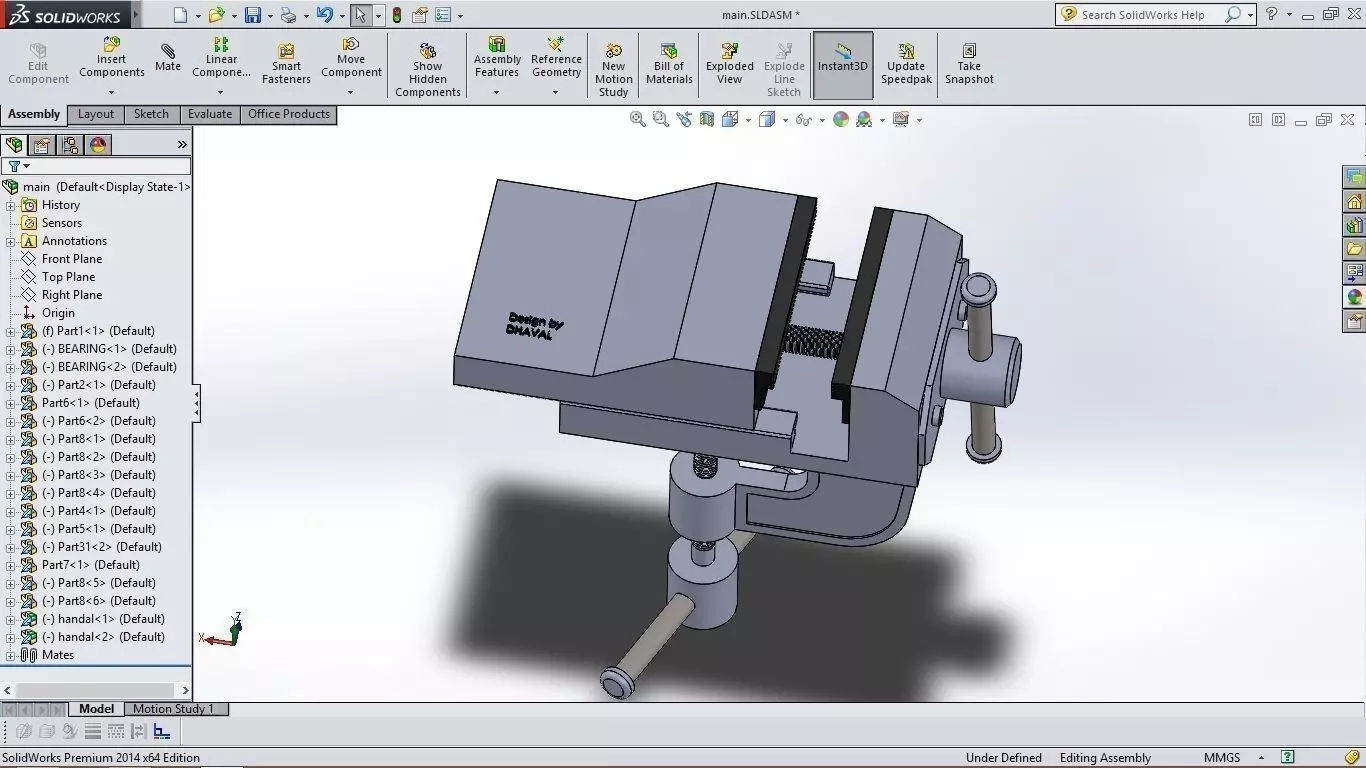
Task: Insert a Bill of Materials
Action: tap(669, 64)
